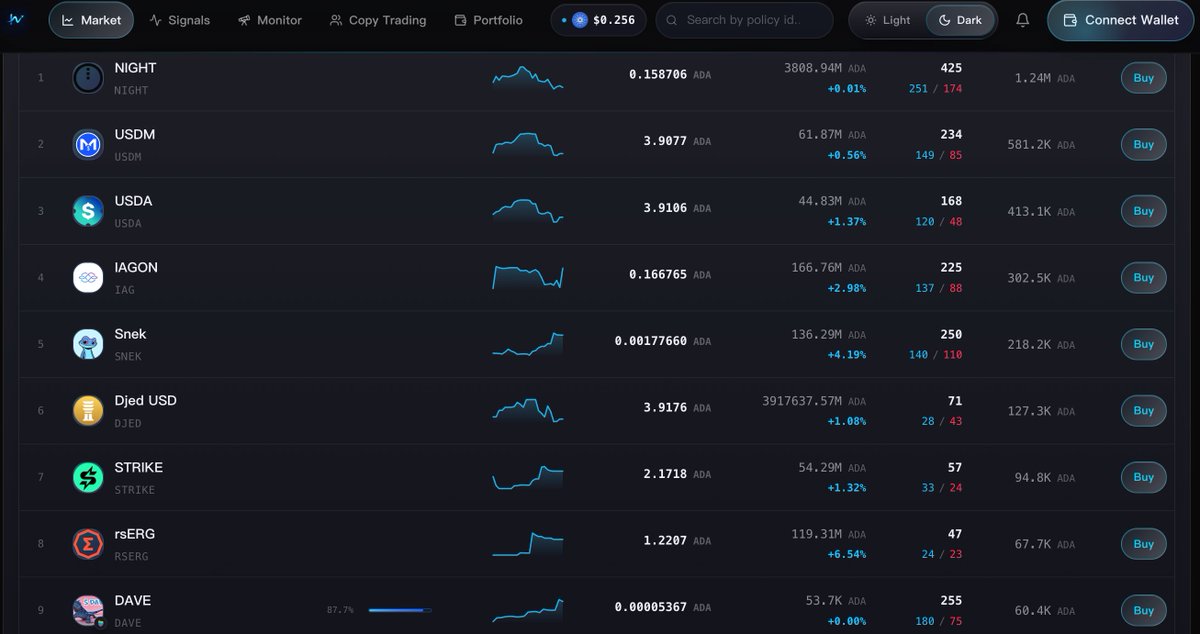1200x634 pixels.
Task: Buy STRIKE token
Action: click(x=1143, y=477)
